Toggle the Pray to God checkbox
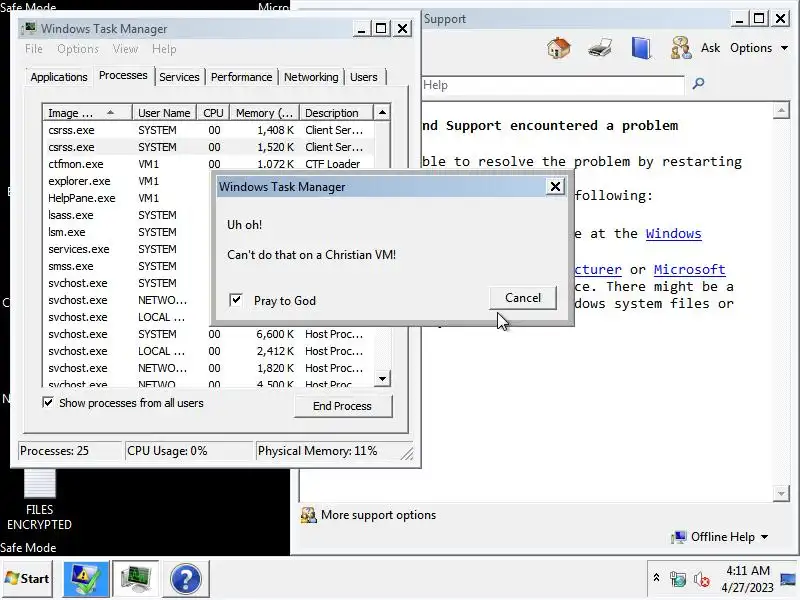 236,300
